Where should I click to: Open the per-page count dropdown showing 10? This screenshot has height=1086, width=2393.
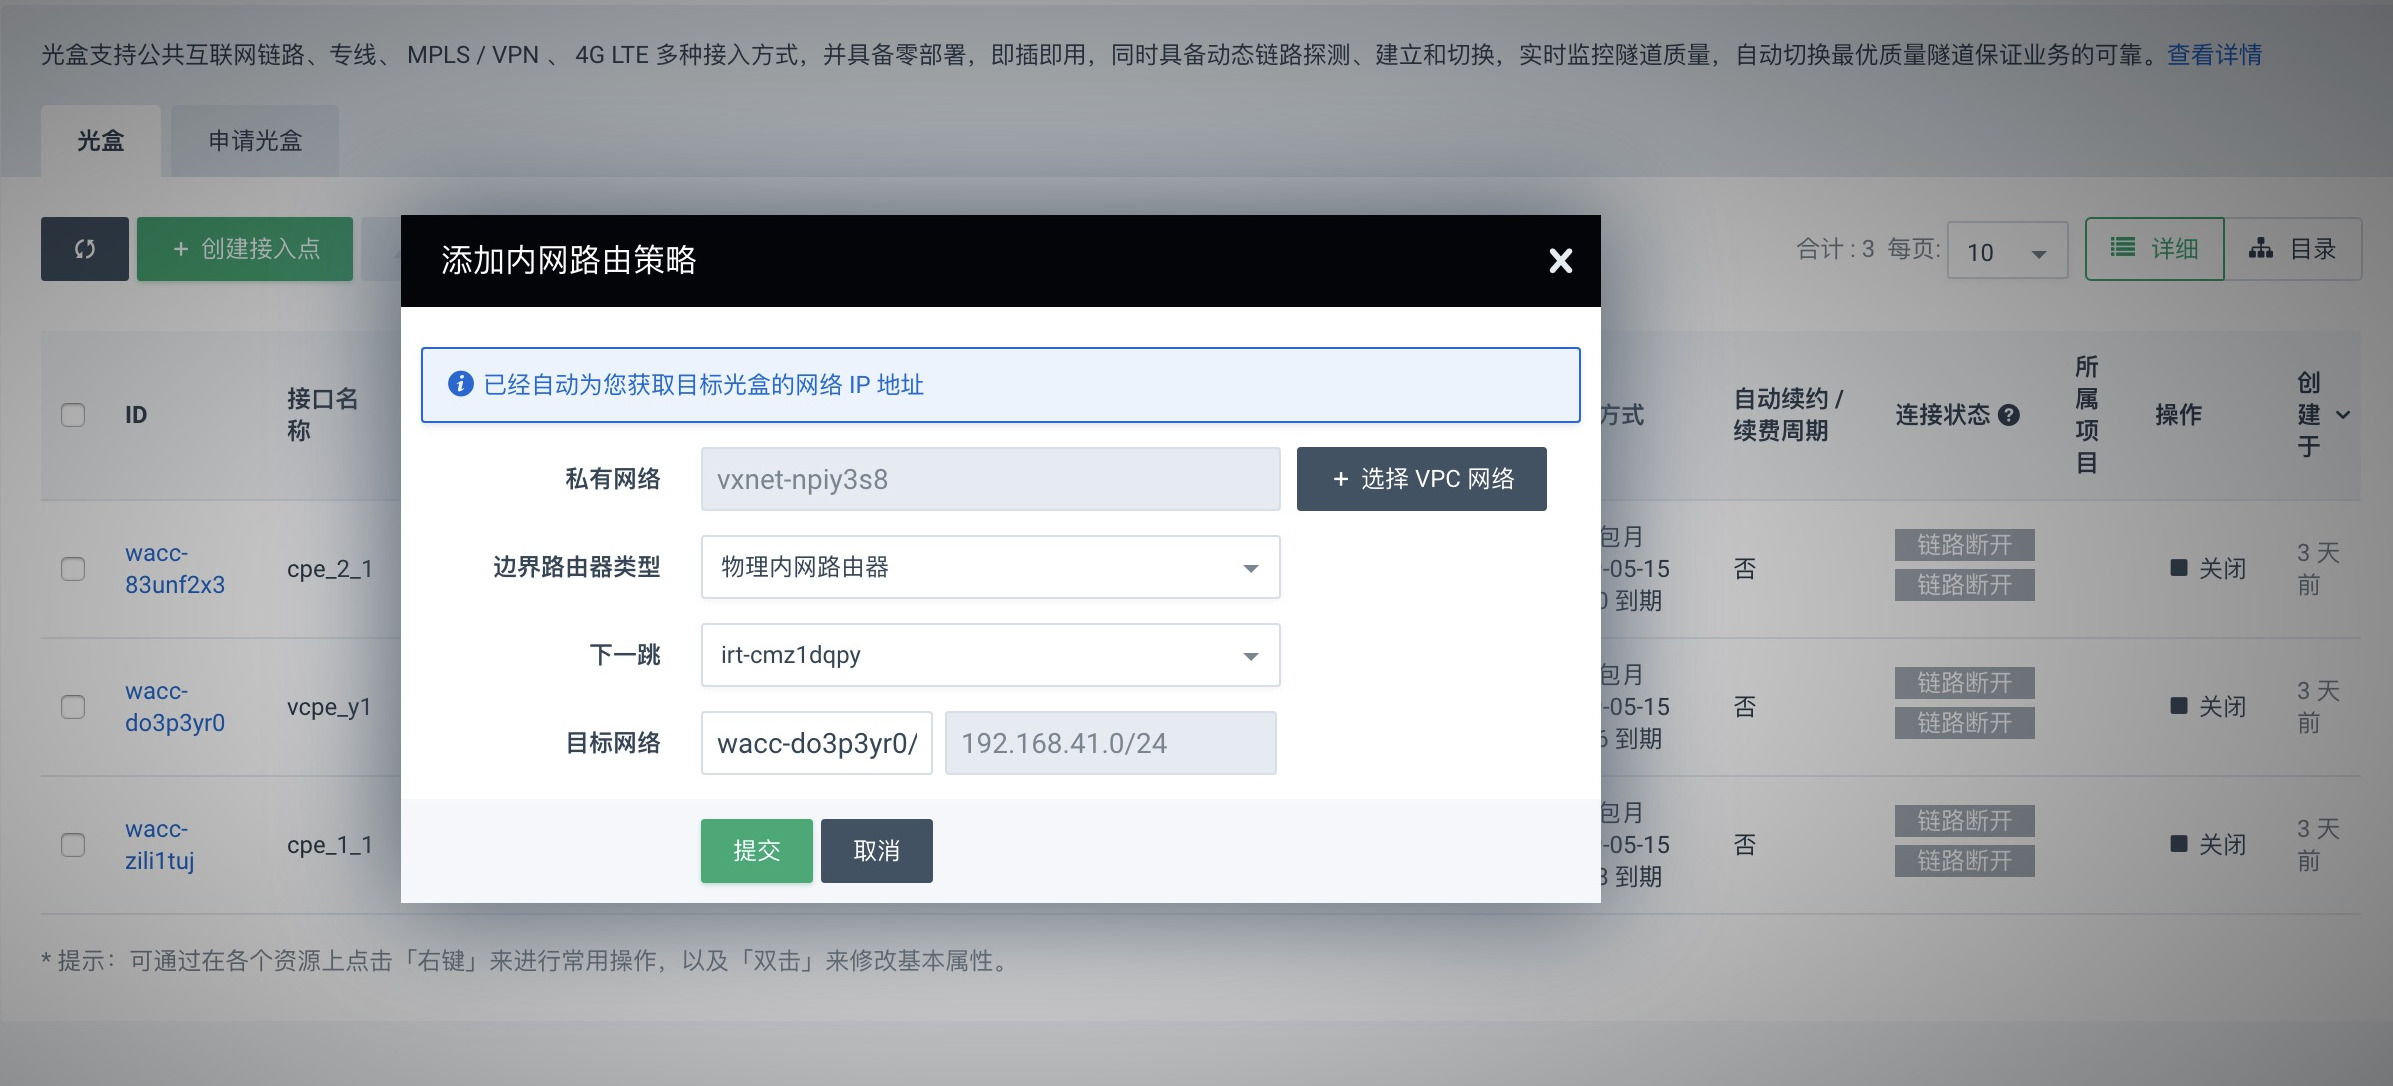pos(2007,251)
